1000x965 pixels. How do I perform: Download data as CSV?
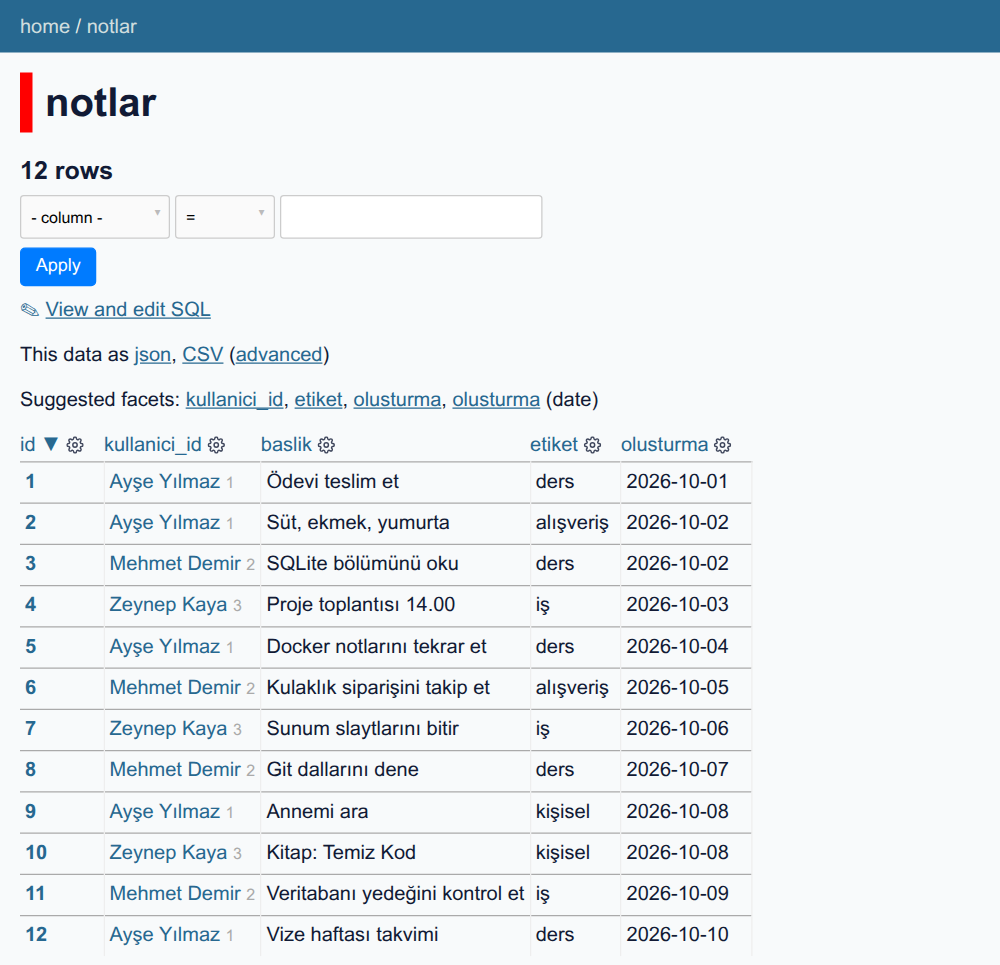(x=203, y=355)
